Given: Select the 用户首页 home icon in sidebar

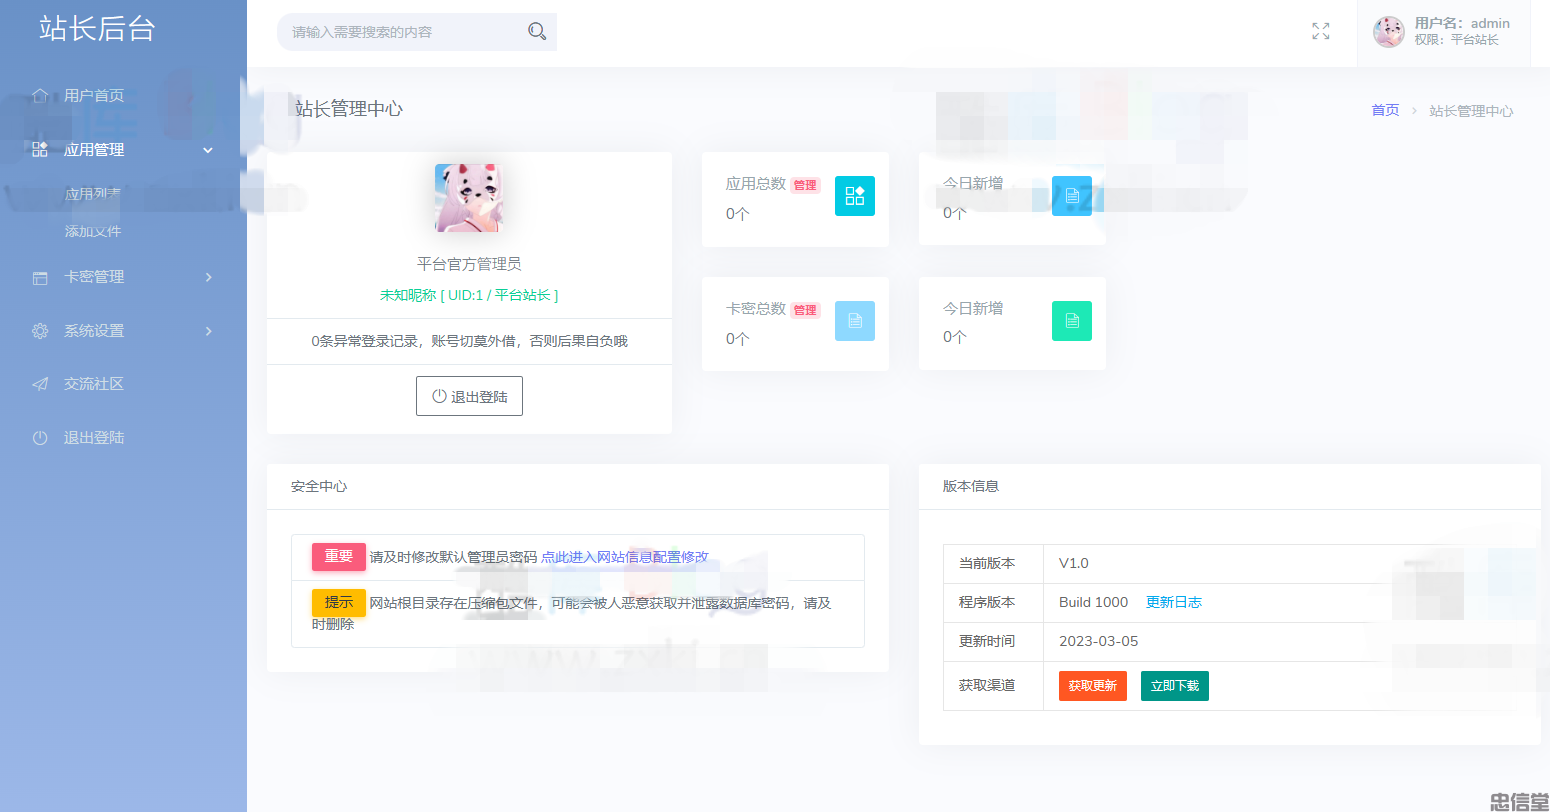Looking at the screenshot, I should (40, 95).
